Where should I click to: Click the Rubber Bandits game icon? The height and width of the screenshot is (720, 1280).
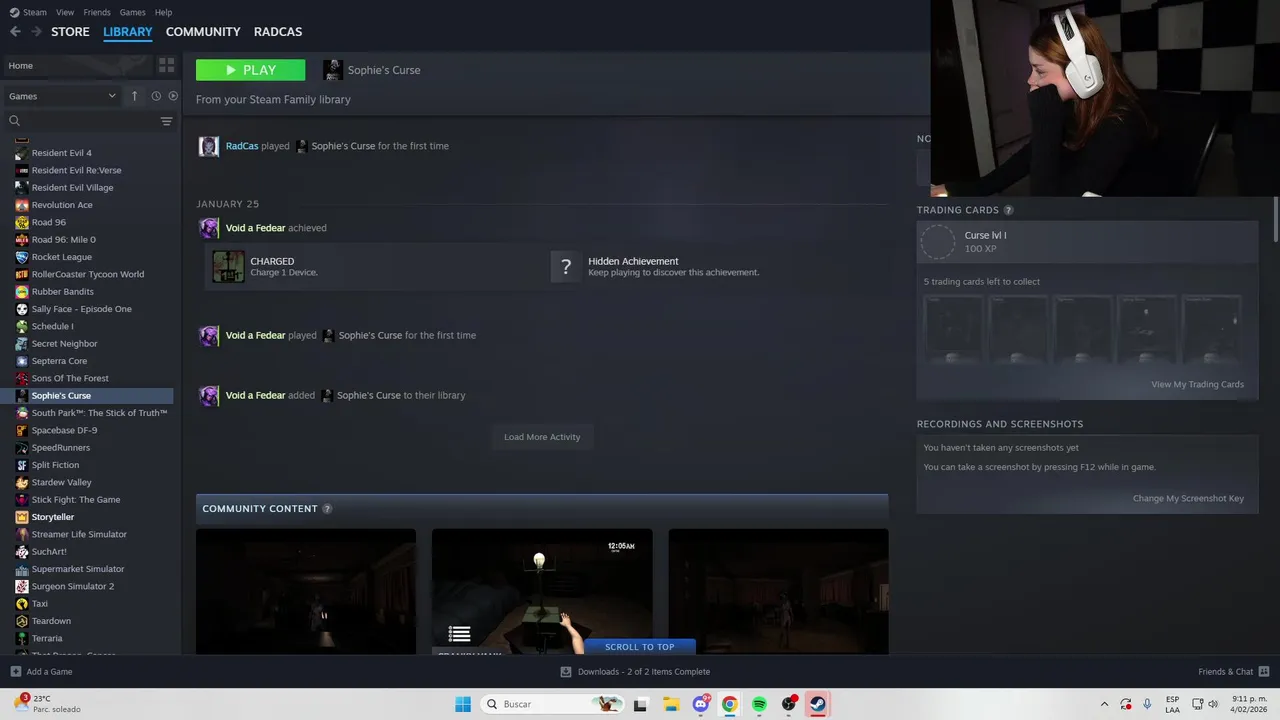coord(22,292)
